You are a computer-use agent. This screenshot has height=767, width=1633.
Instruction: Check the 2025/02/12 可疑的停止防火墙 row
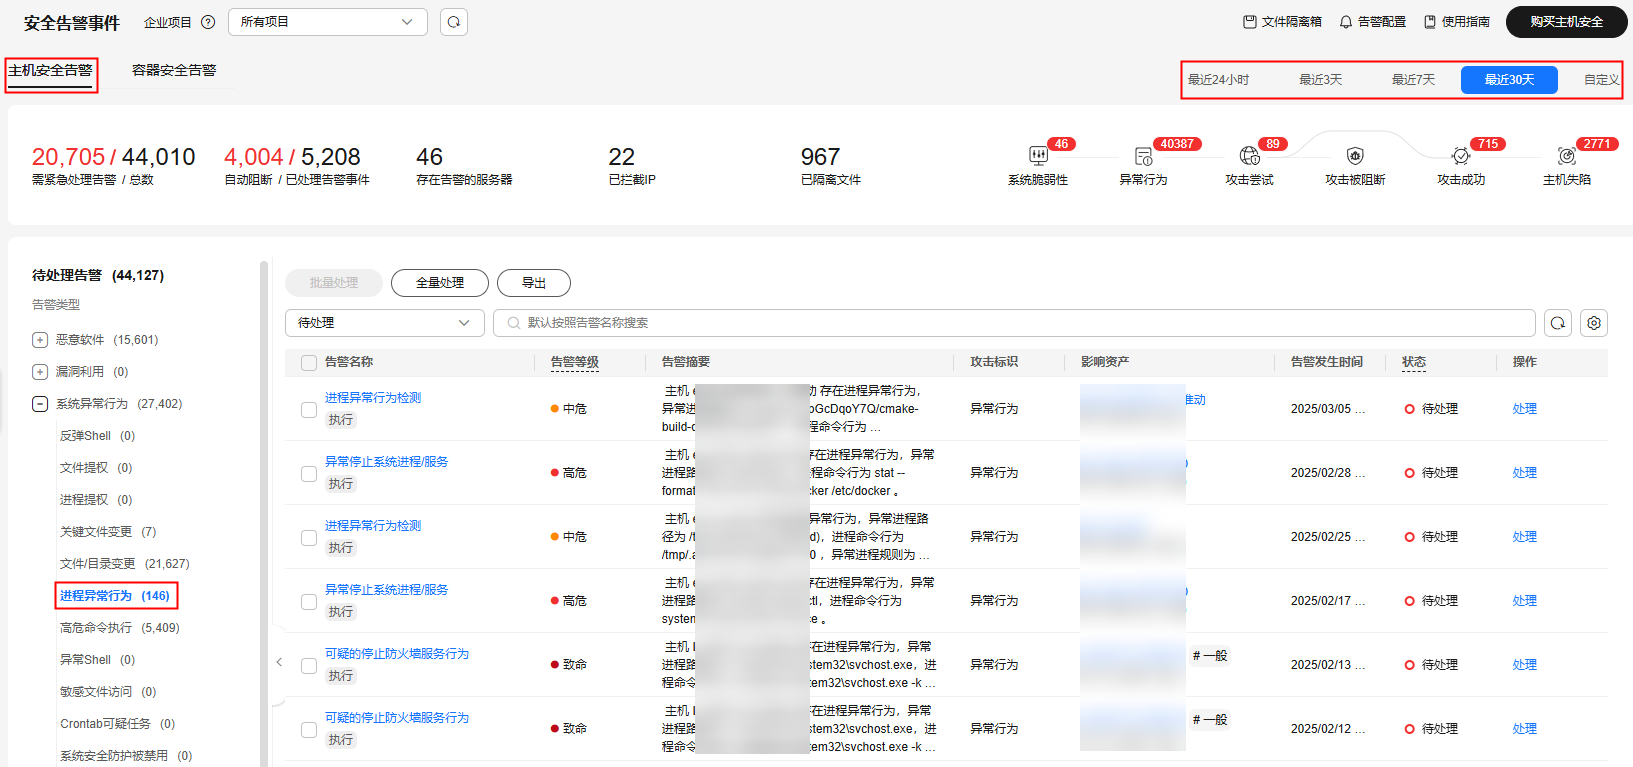point(309,729)
